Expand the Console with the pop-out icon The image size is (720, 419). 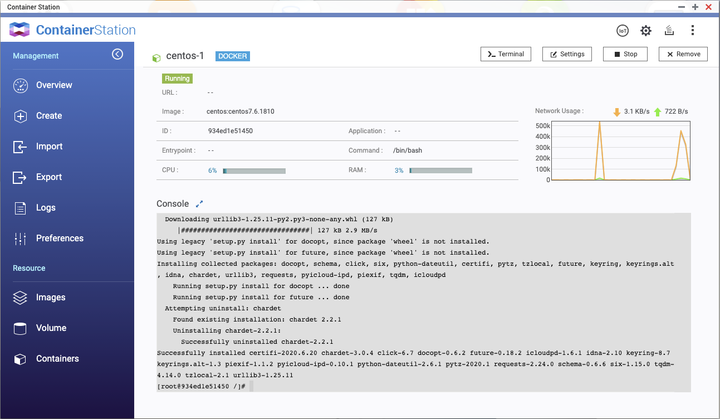click(199, 204)
